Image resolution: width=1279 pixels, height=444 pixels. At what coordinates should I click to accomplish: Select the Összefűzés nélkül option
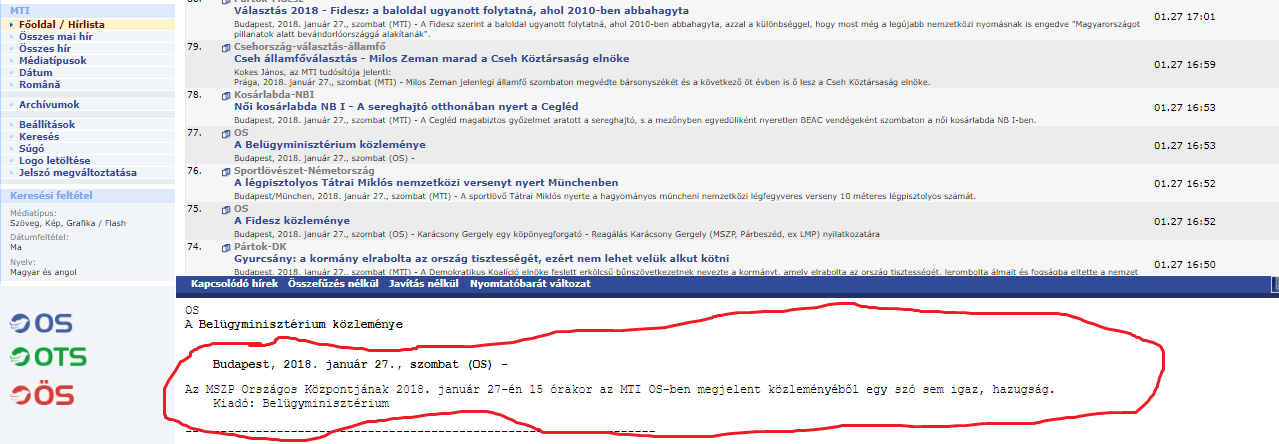(x=334, y=284)
